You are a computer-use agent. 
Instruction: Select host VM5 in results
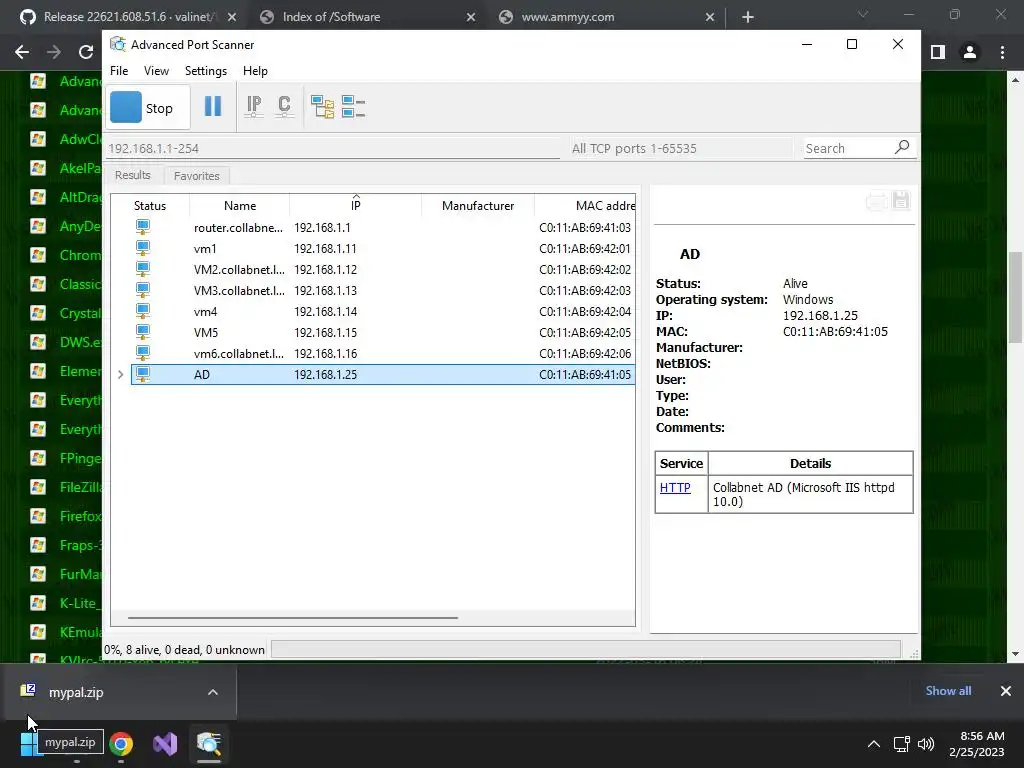383,332
